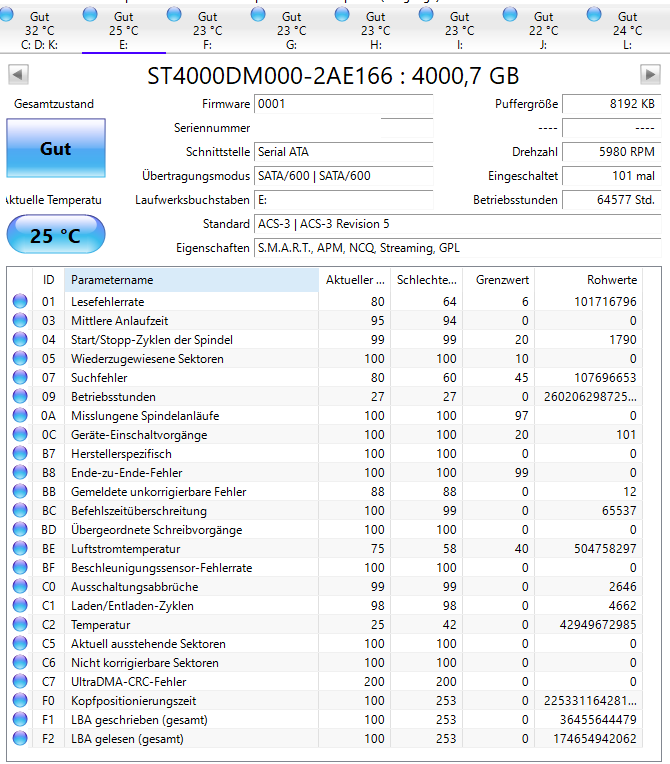Click the Betriebsstunden value 64577 Std.
The height and width of the screenshot is (764, 670).
[x=612, y=200]
